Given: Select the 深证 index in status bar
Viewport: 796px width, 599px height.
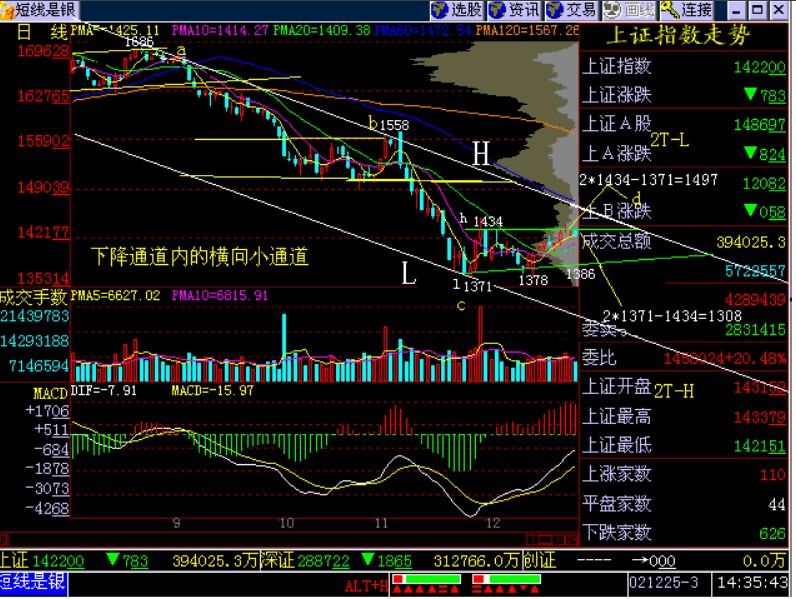Looking at the screenshot, I should [278, 560].
